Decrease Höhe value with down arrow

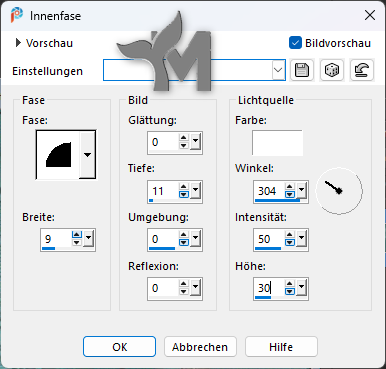(290, 292)
